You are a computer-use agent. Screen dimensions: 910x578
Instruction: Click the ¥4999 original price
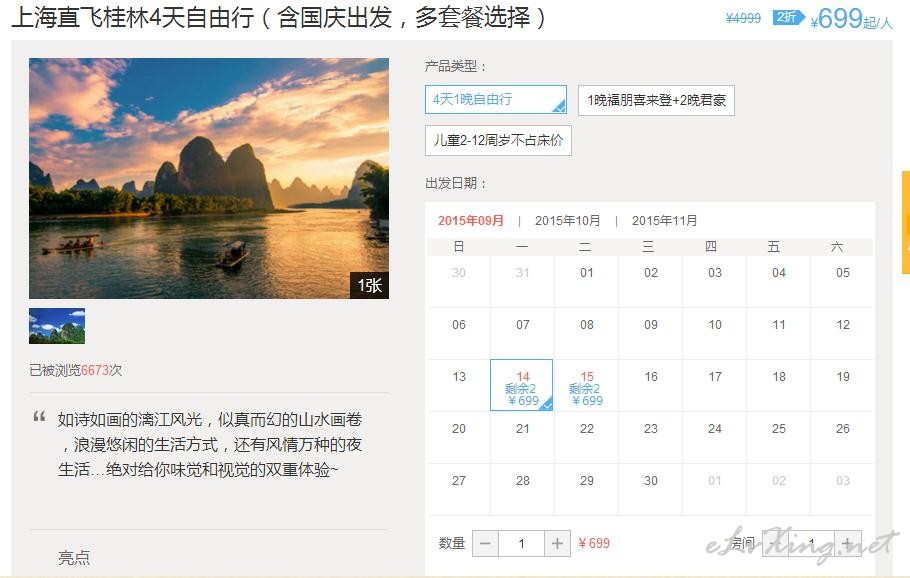[x=743, y=19]
